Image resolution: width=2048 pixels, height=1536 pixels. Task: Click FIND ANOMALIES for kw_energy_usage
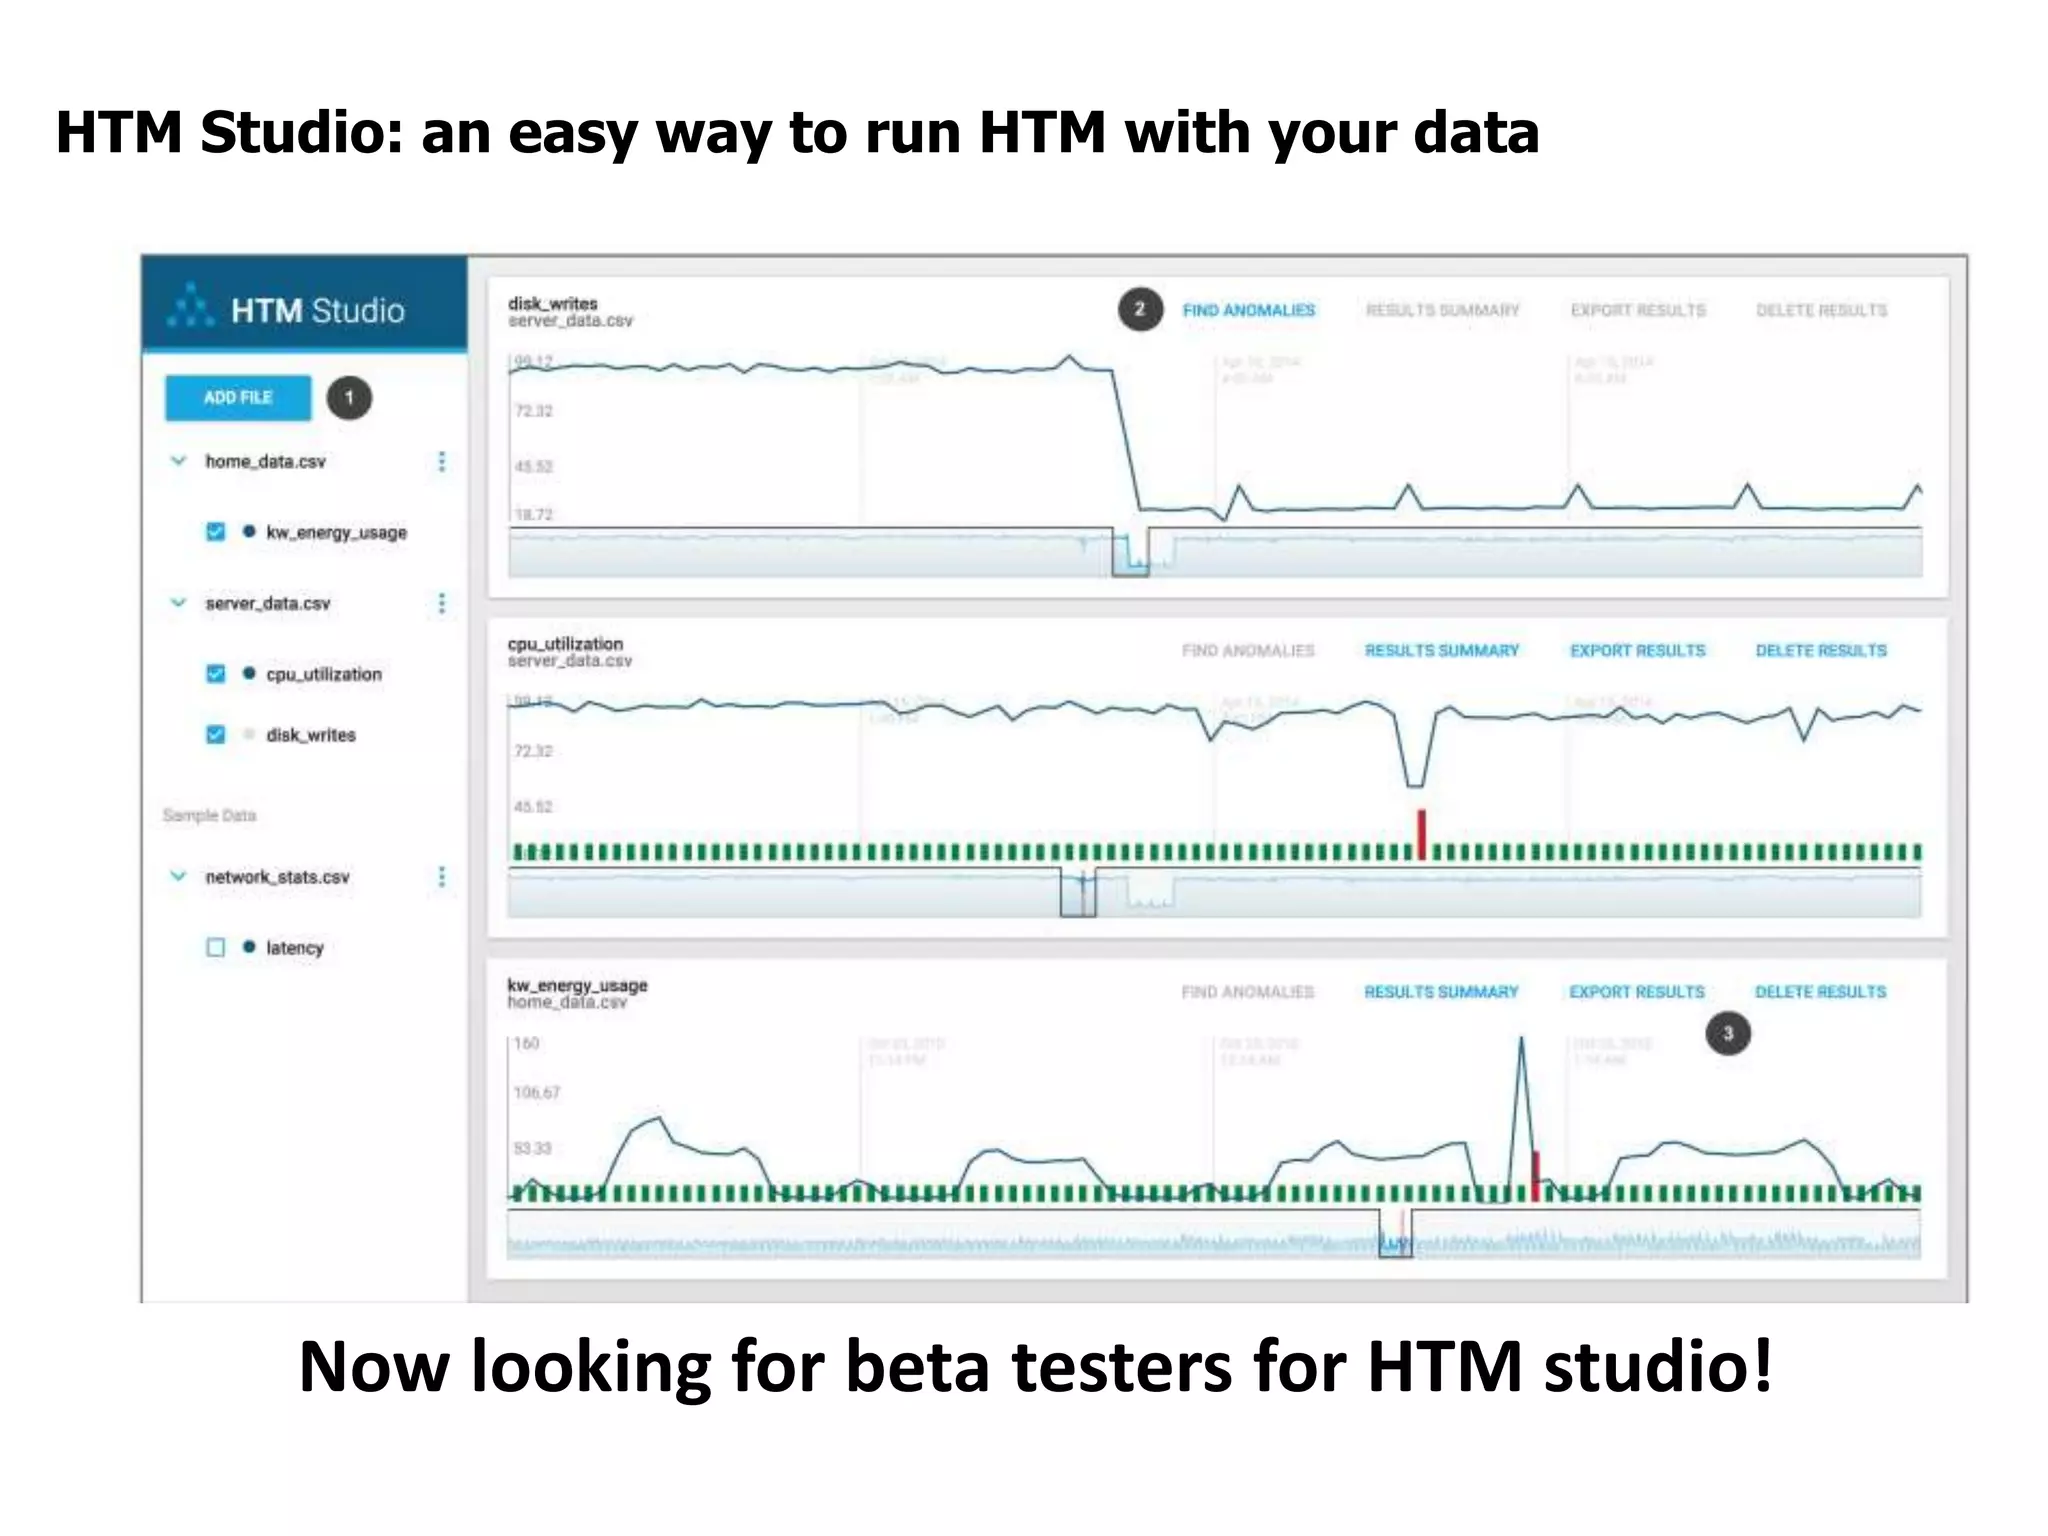pyautogui.click(x=1248, y=991)
